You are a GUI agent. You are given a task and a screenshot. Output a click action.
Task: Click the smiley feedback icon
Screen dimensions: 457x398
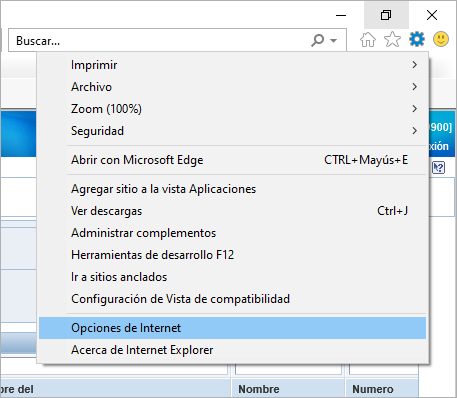[441, 39]
